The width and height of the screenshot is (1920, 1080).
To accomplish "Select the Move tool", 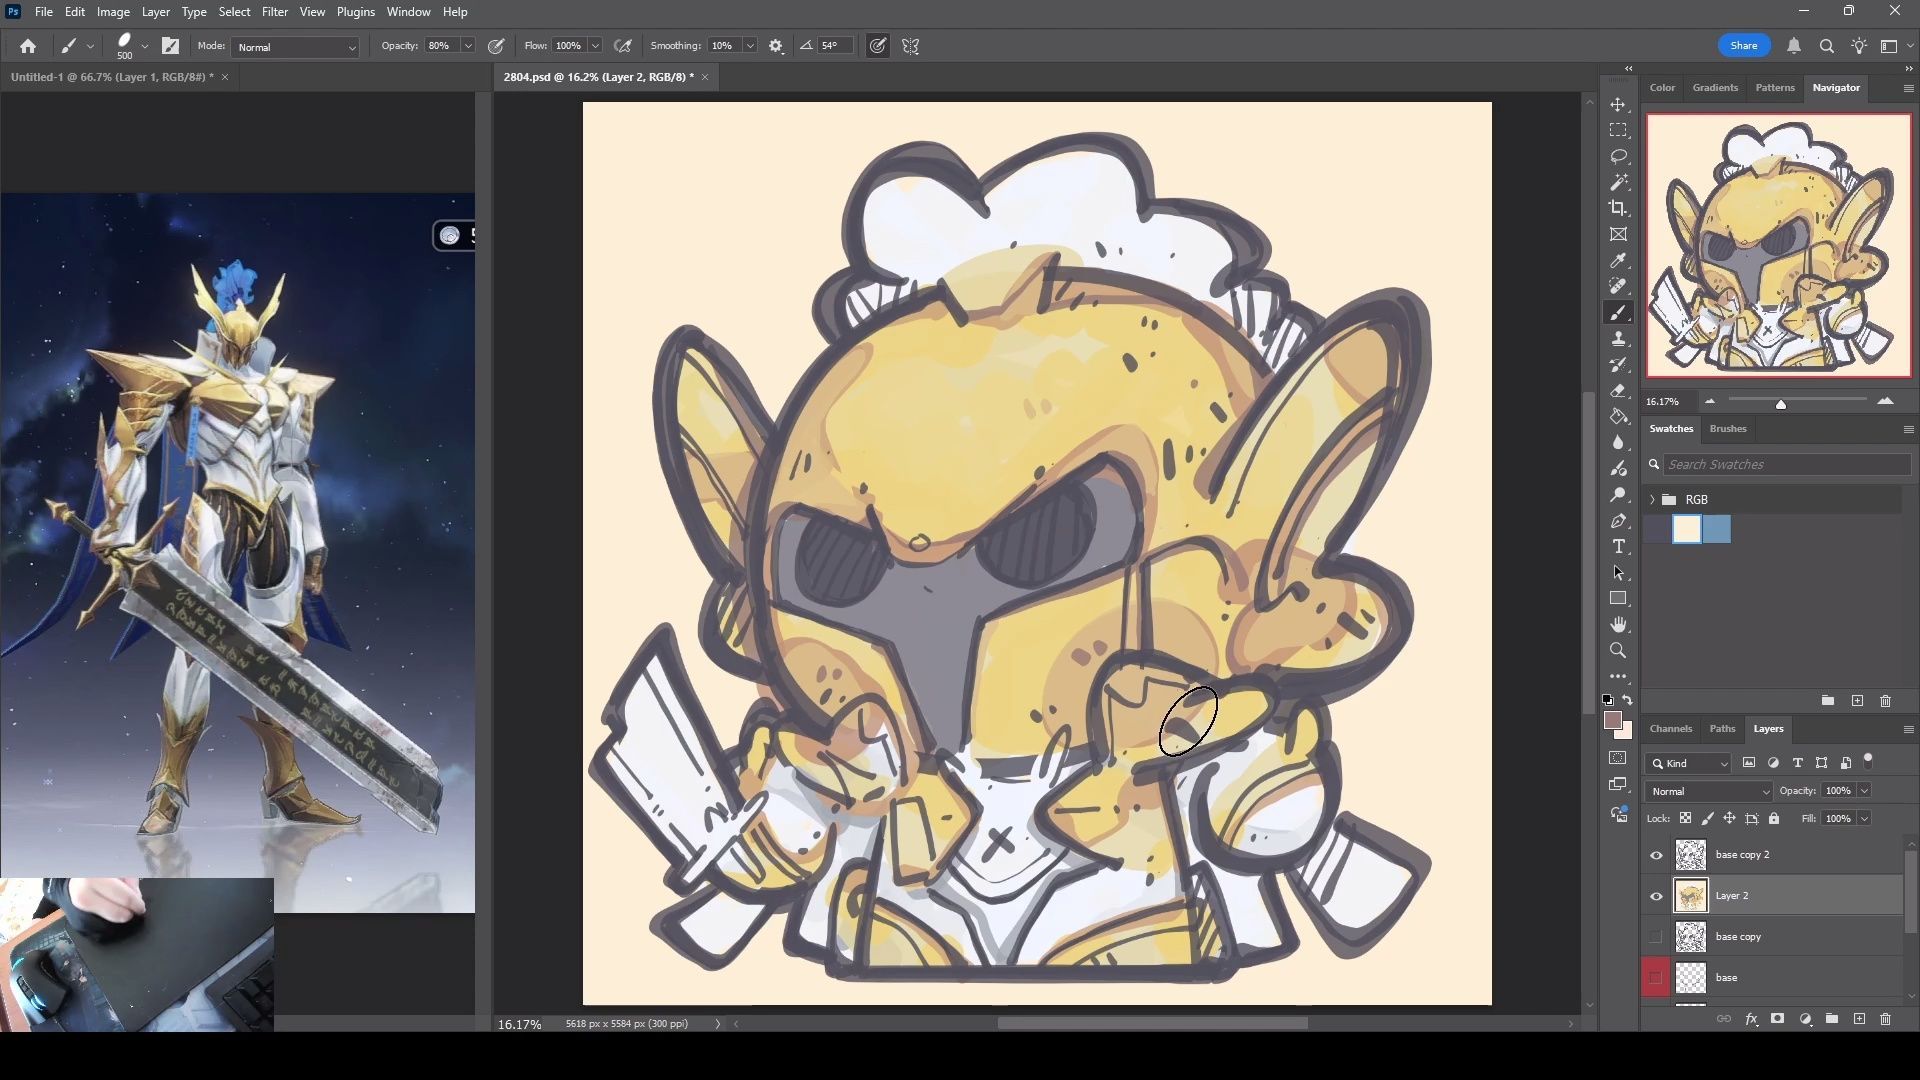I will pos(1618,105).
